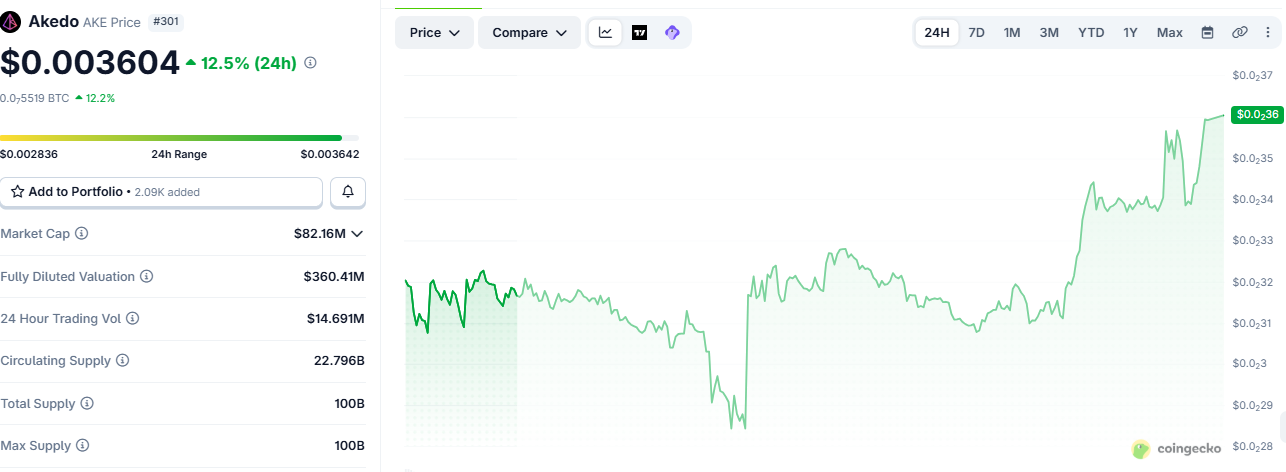Click the $0.002836 range low value
The image size is (1286, 472).
tap(29, 154)
